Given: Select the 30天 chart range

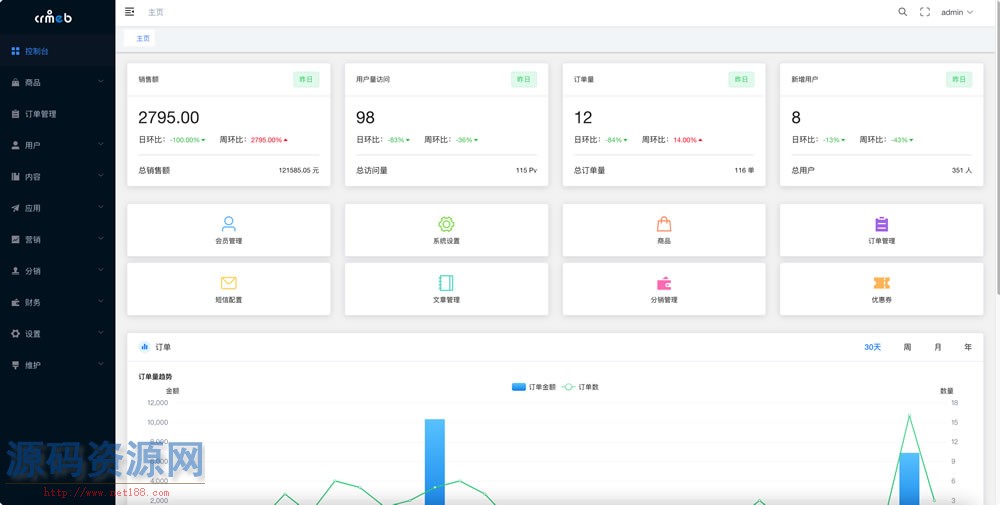Looking at the screenshot, I should [872, 347].
